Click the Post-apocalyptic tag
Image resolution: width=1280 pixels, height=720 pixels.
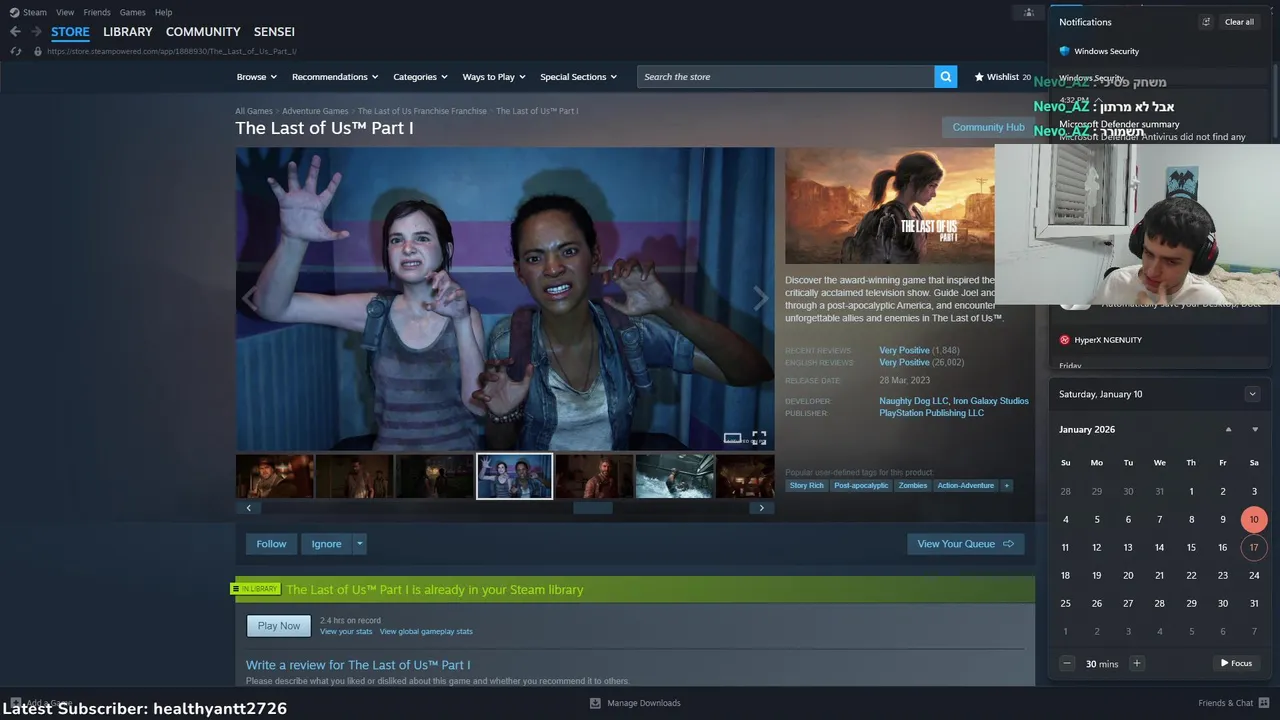click(861, 486)
